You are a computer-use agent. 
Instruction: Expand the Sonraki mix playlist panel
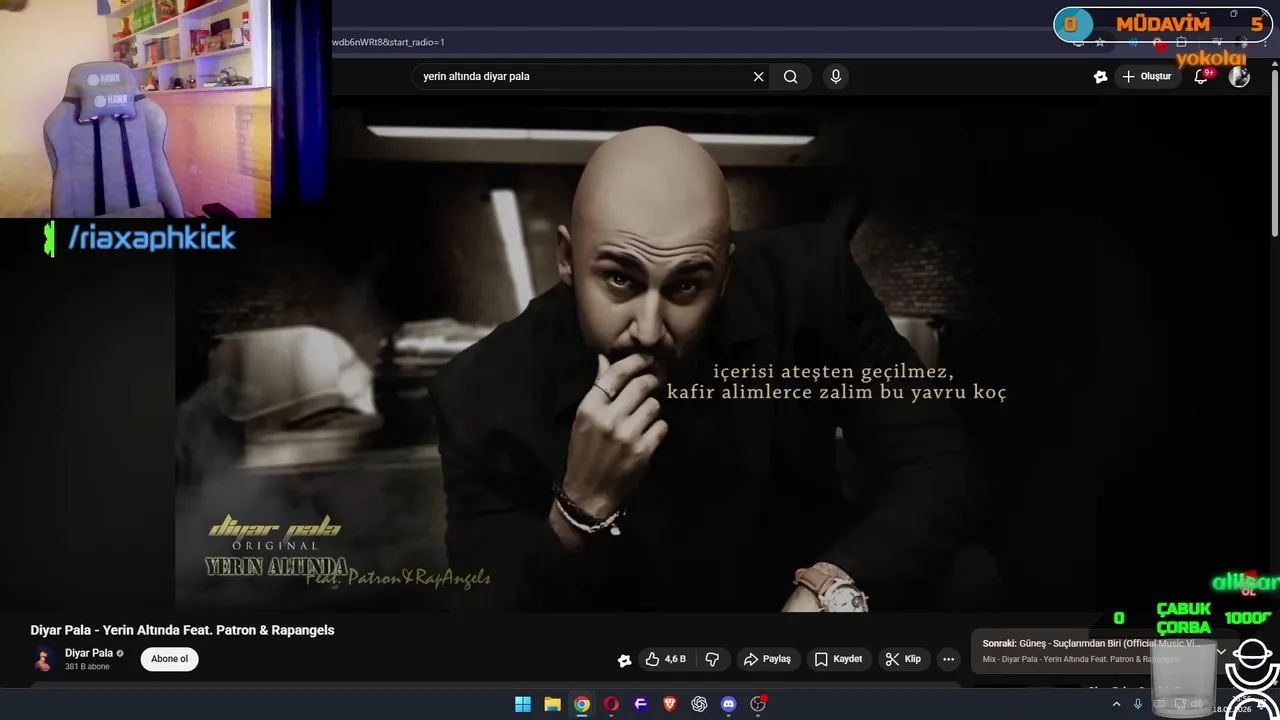coord(1221,651)
